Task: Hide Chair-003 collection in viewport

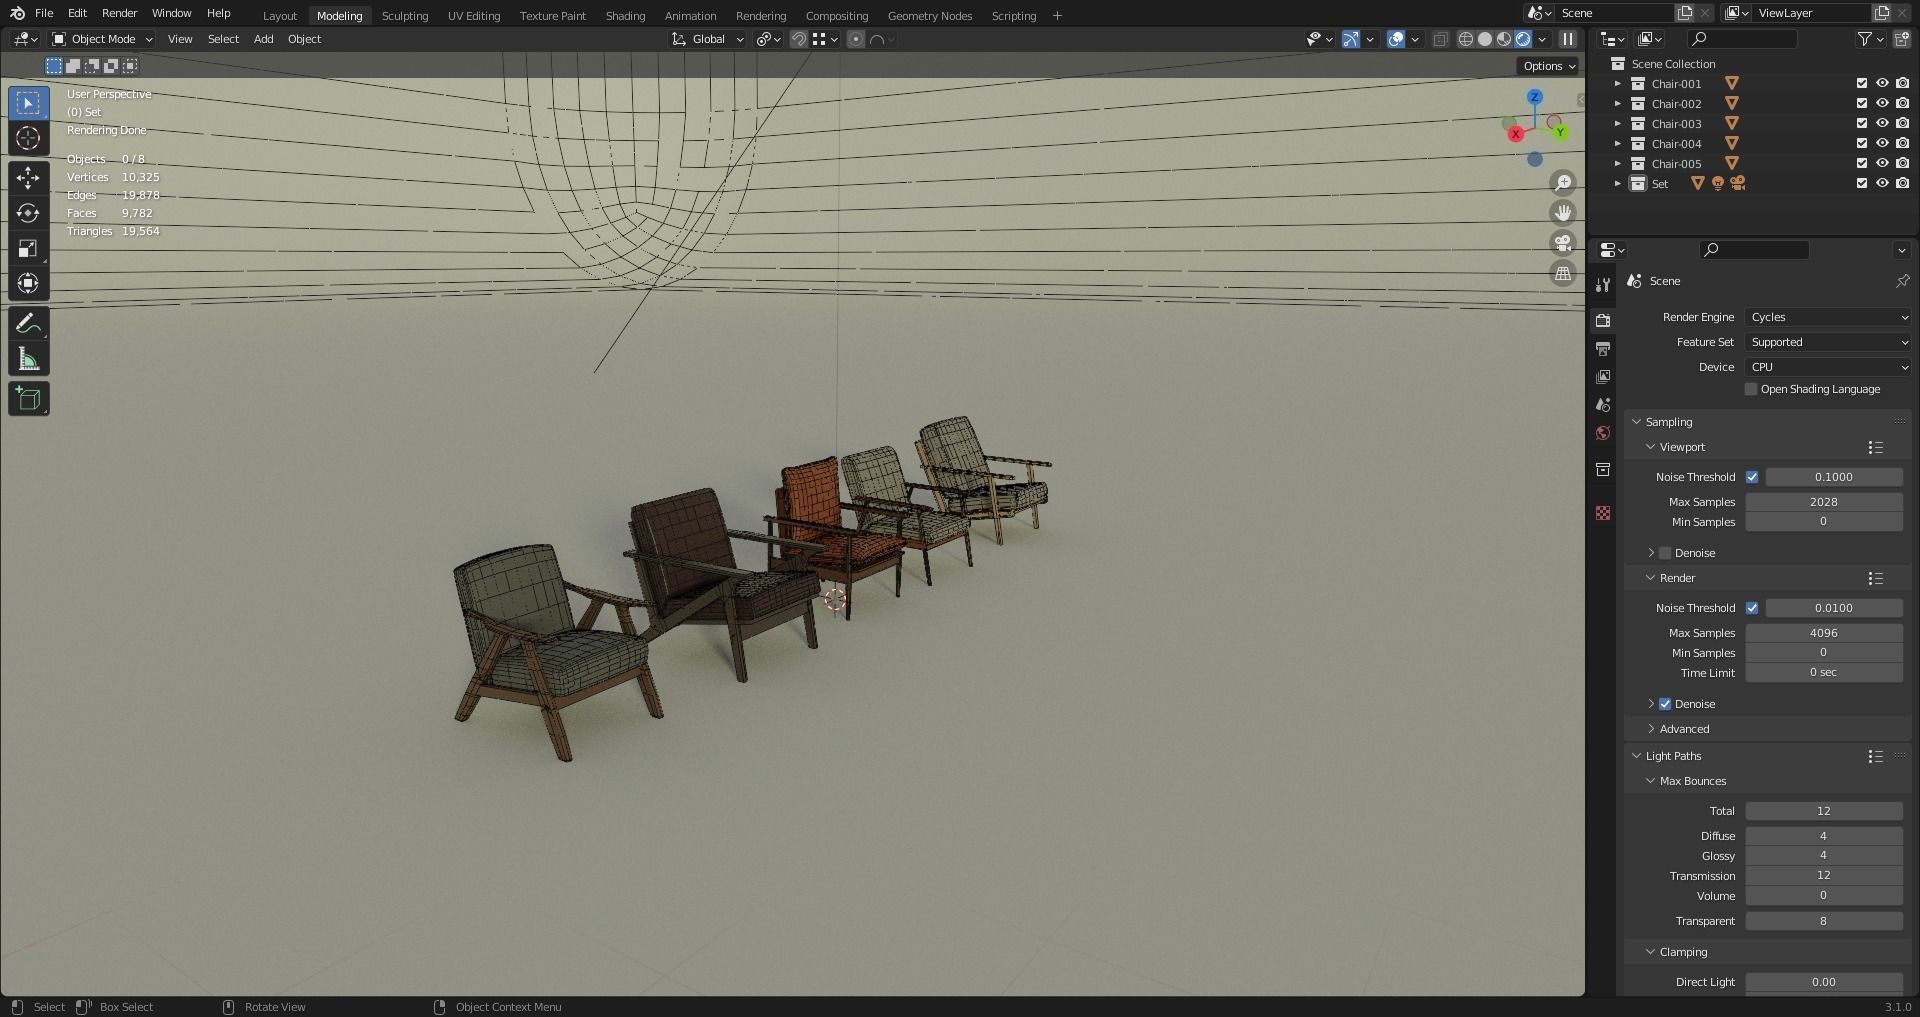Action: [x=1882, y=124]
